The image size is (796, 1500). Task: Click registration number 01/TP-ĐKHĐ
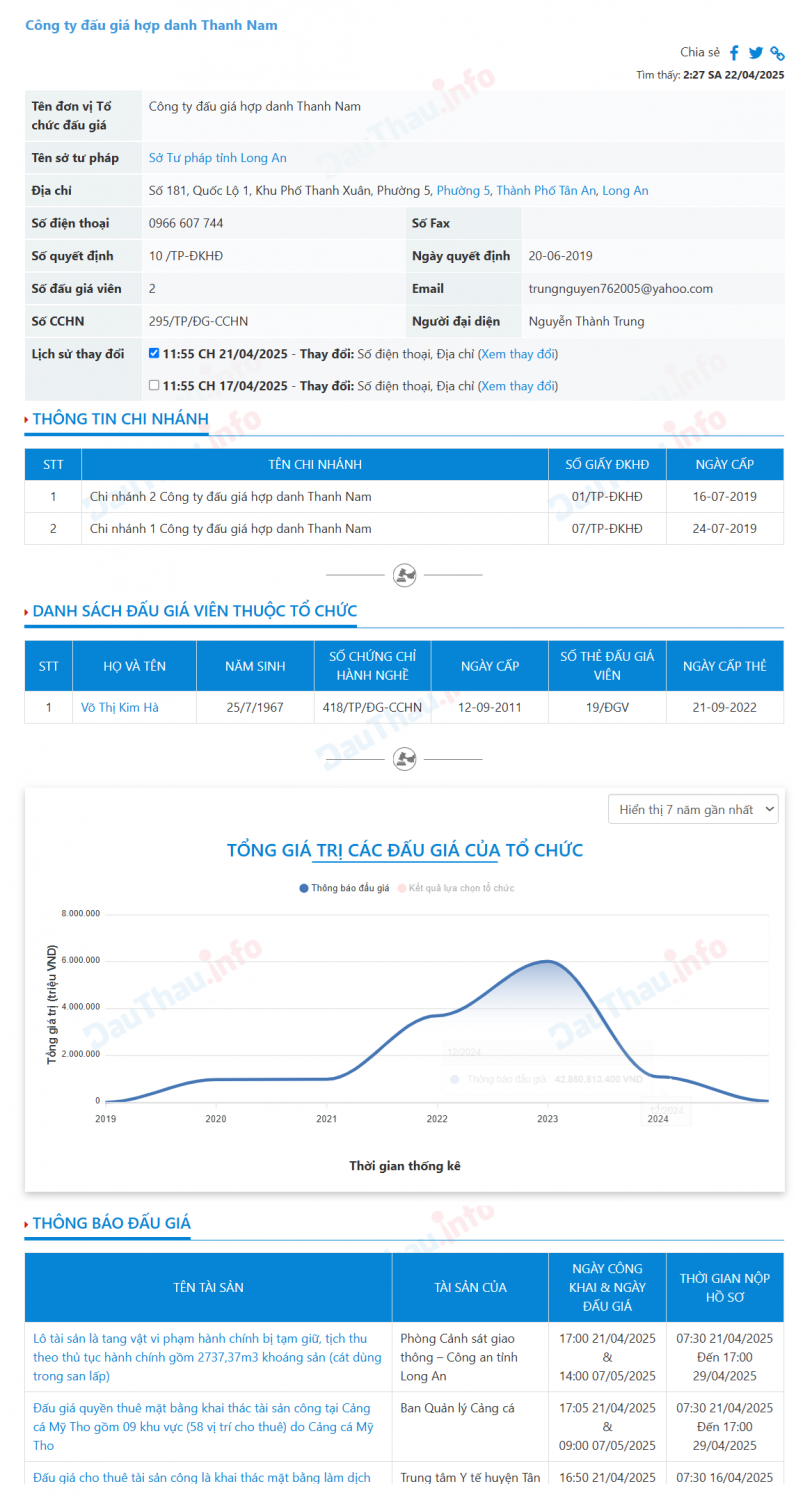coord(607,496)
